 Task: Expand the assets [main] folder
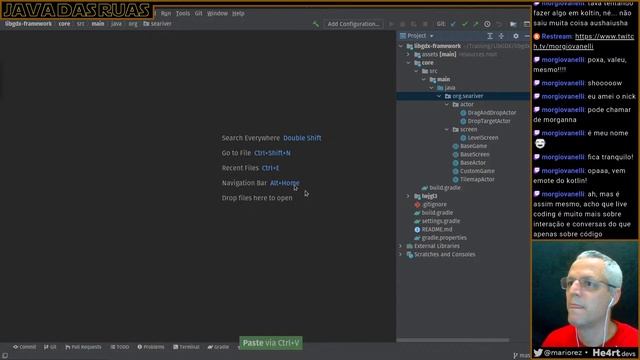click(408, 54)
